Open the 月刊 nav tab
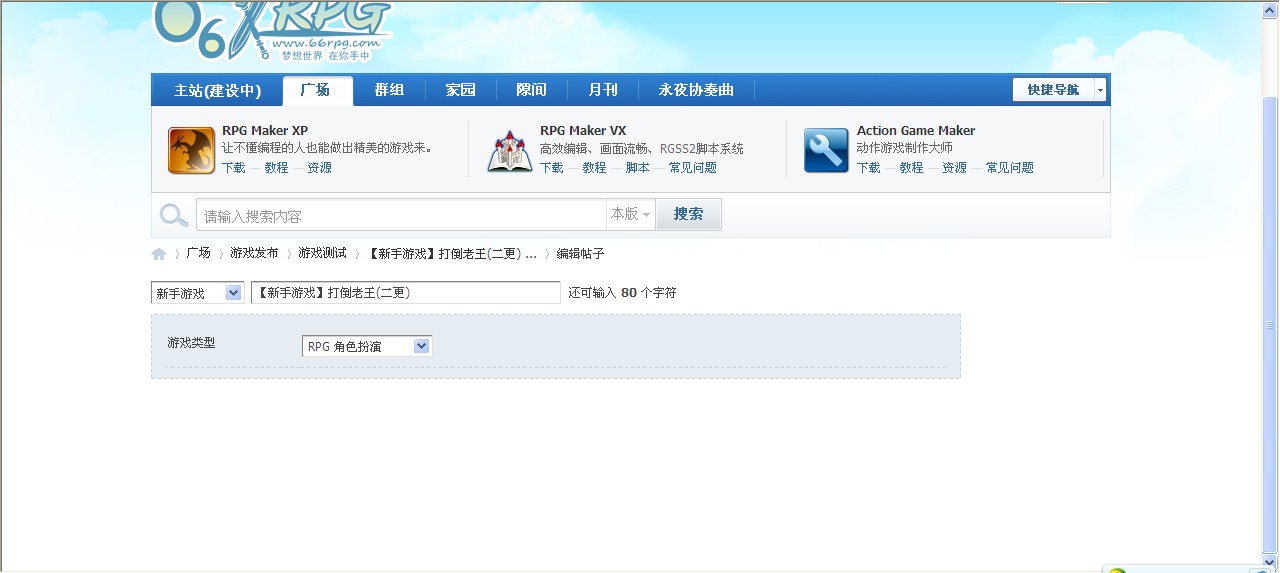 click(602, 90)
